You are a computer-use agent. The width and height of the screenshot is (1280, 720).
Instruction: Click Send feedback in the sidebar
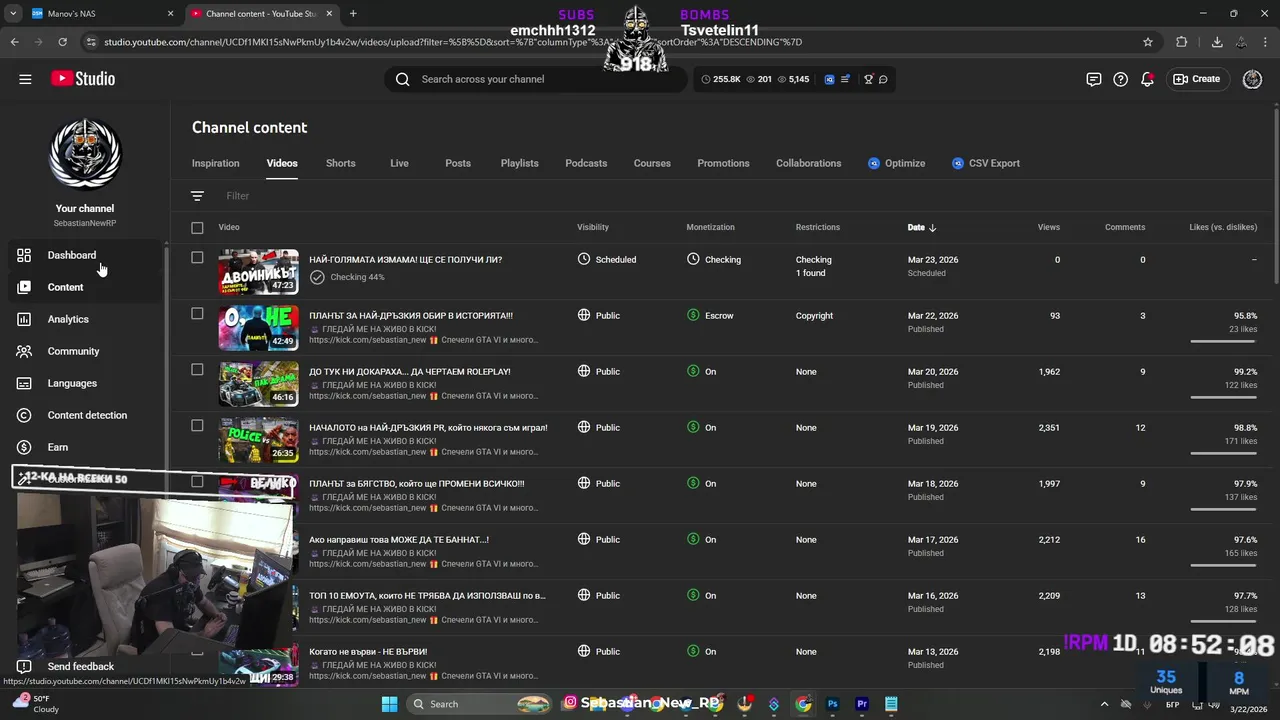(x=80, y=666)
